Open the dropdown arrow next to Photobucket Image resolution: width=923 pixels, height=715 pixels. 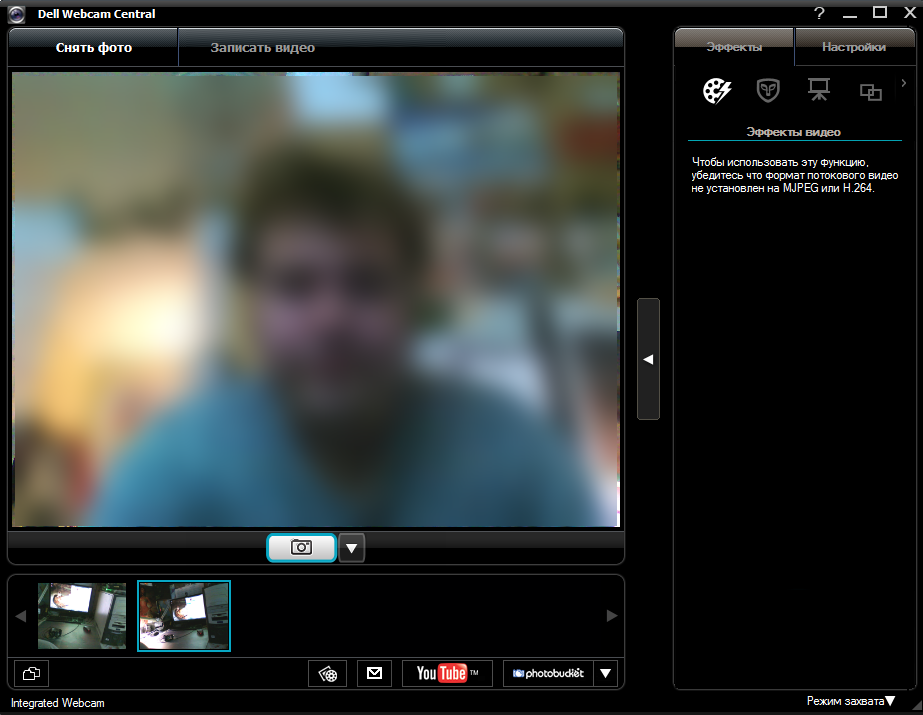click(x=605, y=674)
